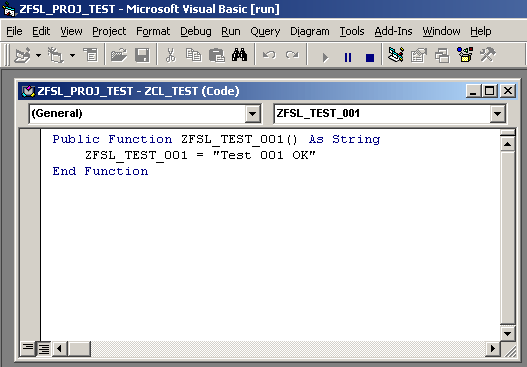Viewport: 527px width, 367px height.
Task: Click in the code editor text area
Action: (x=270, y=235)
